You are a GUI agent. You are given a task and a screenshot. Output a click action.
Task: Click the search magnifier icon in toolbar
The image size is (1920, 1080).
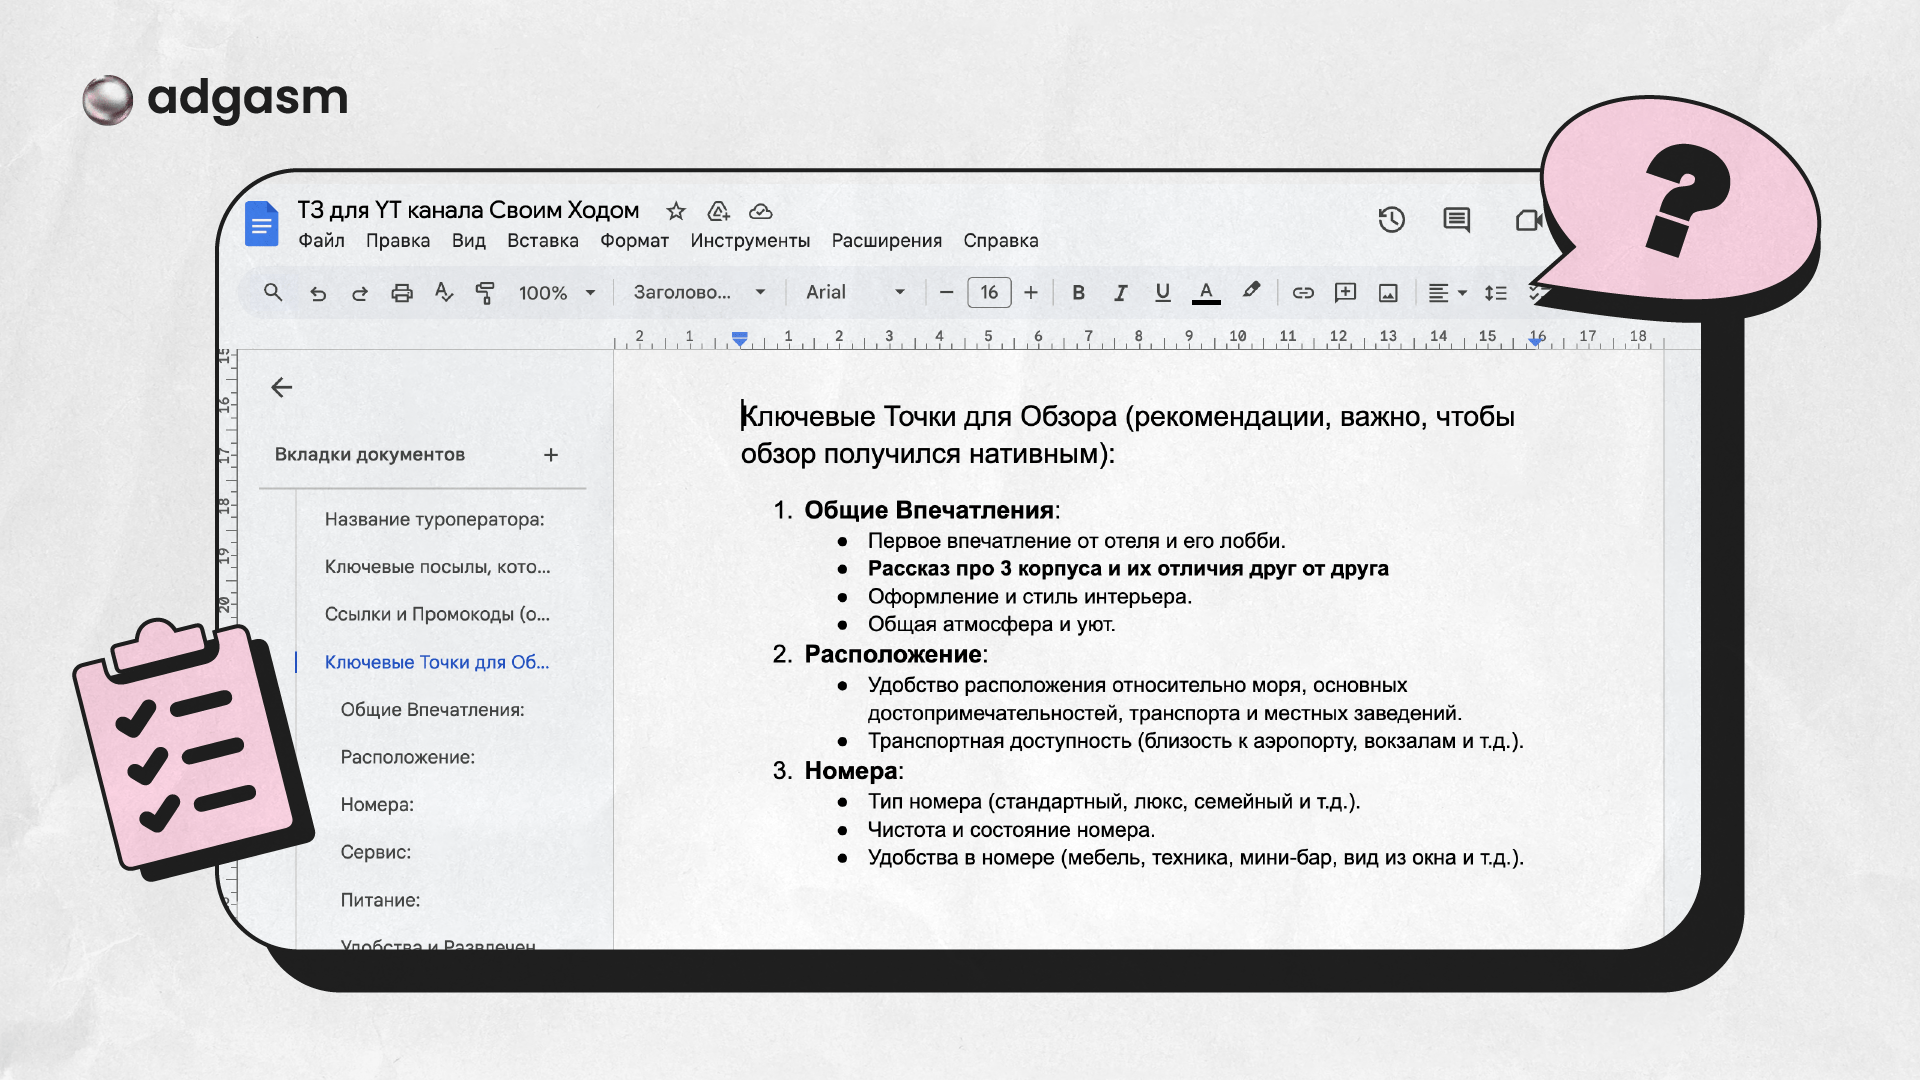pyautogui.click(x=272, y=292)
